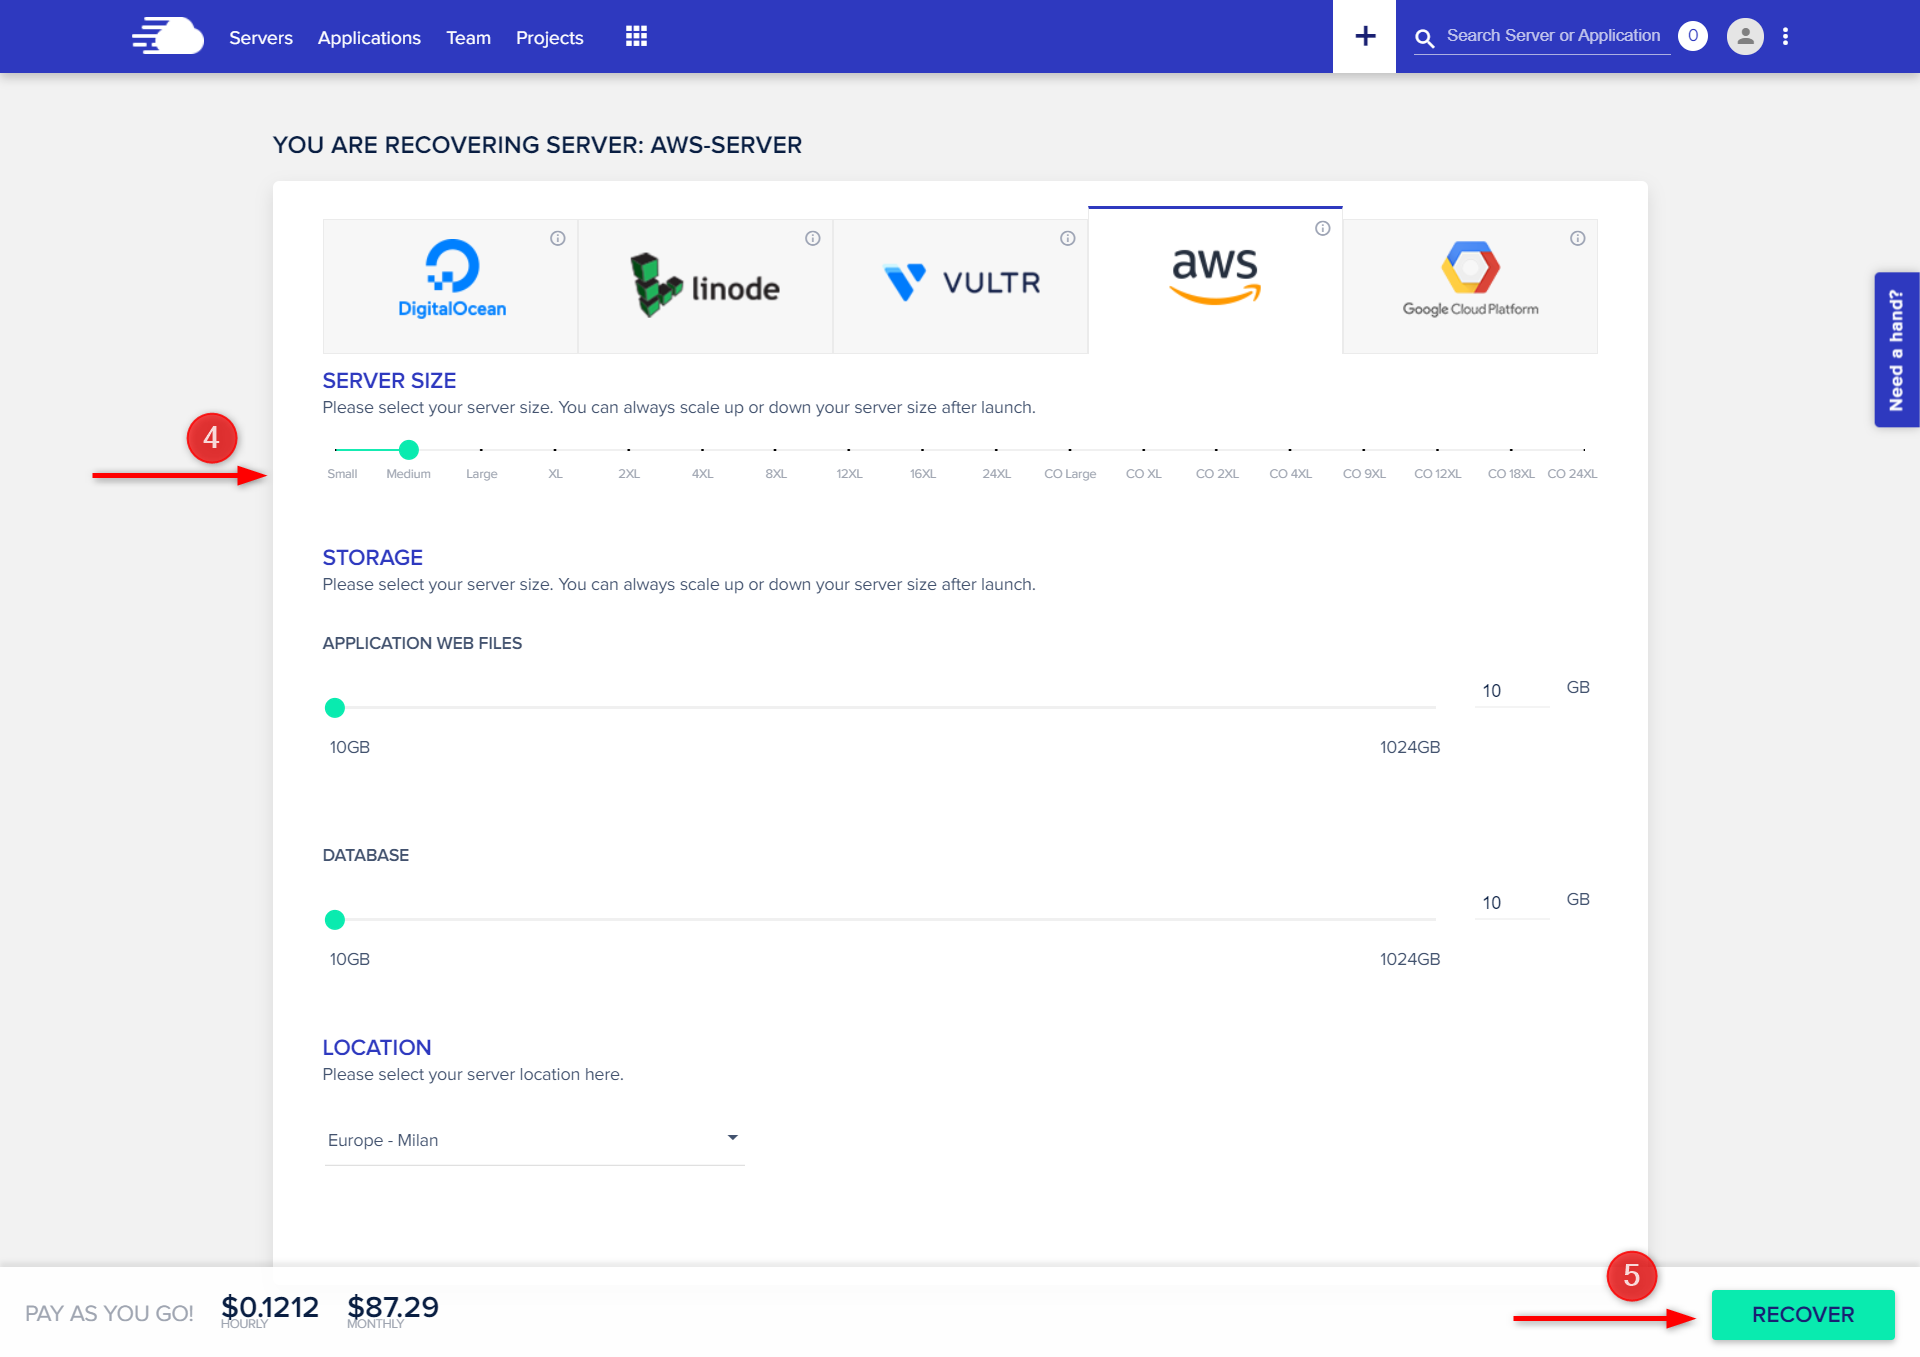1920x1357 pixels.
Task: Click the DigitalOcean info icon
Action: click(558, 238)
